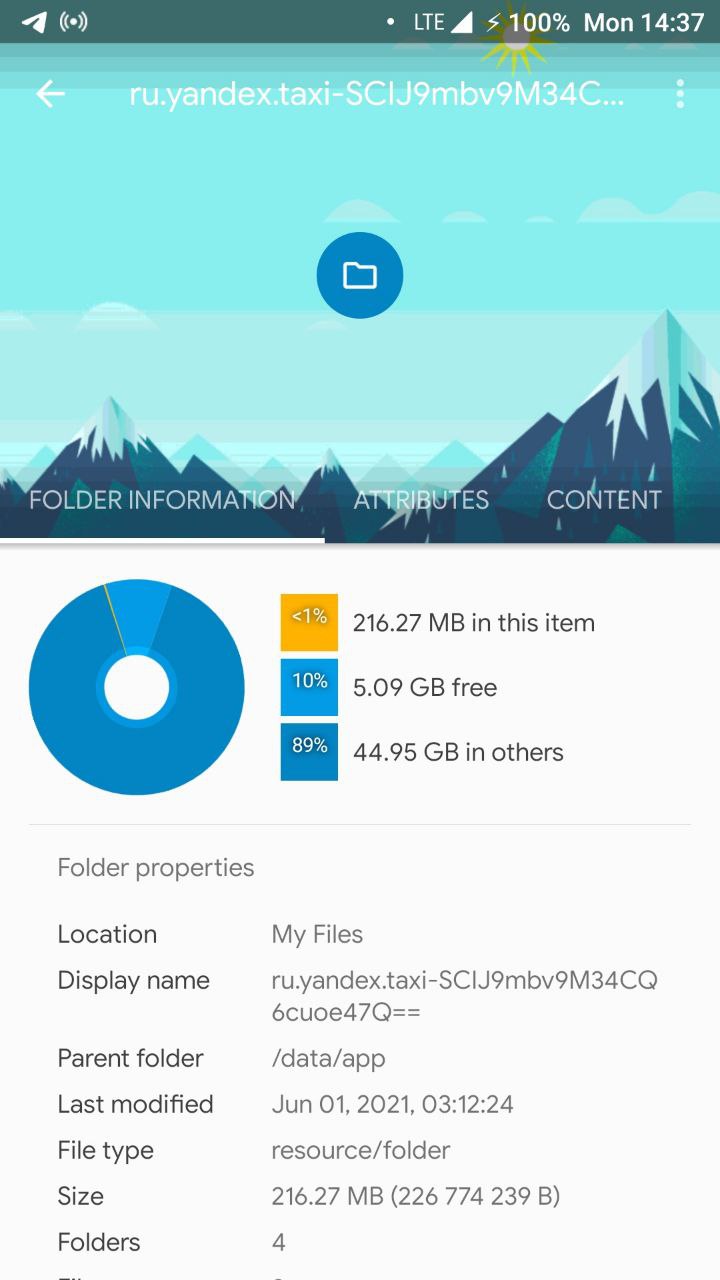720x1280 pixels.
Task: Tap the hotspot status icon
Action: tap(74, 22)
